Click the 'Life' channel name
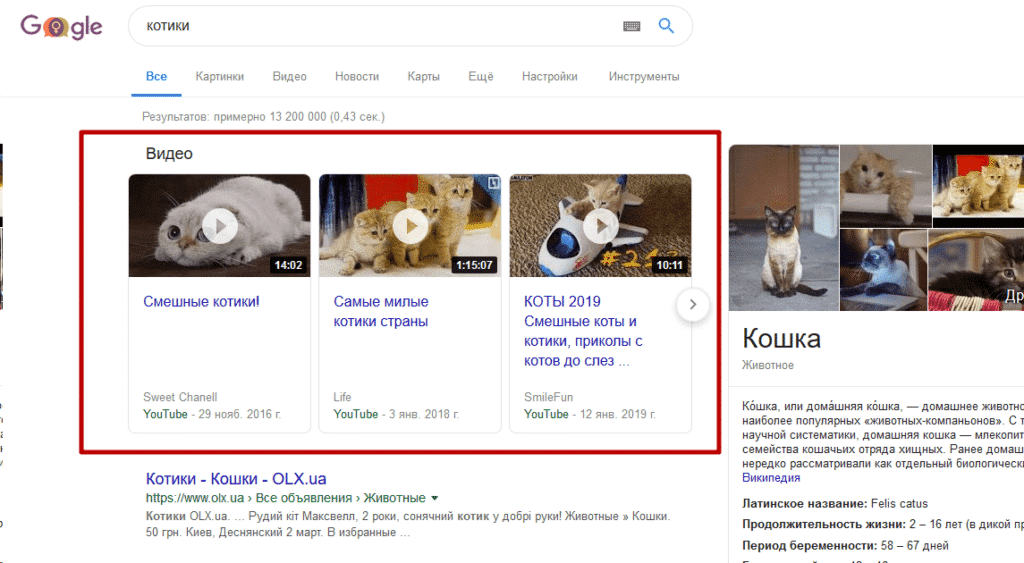 click(x=342, y=397)
